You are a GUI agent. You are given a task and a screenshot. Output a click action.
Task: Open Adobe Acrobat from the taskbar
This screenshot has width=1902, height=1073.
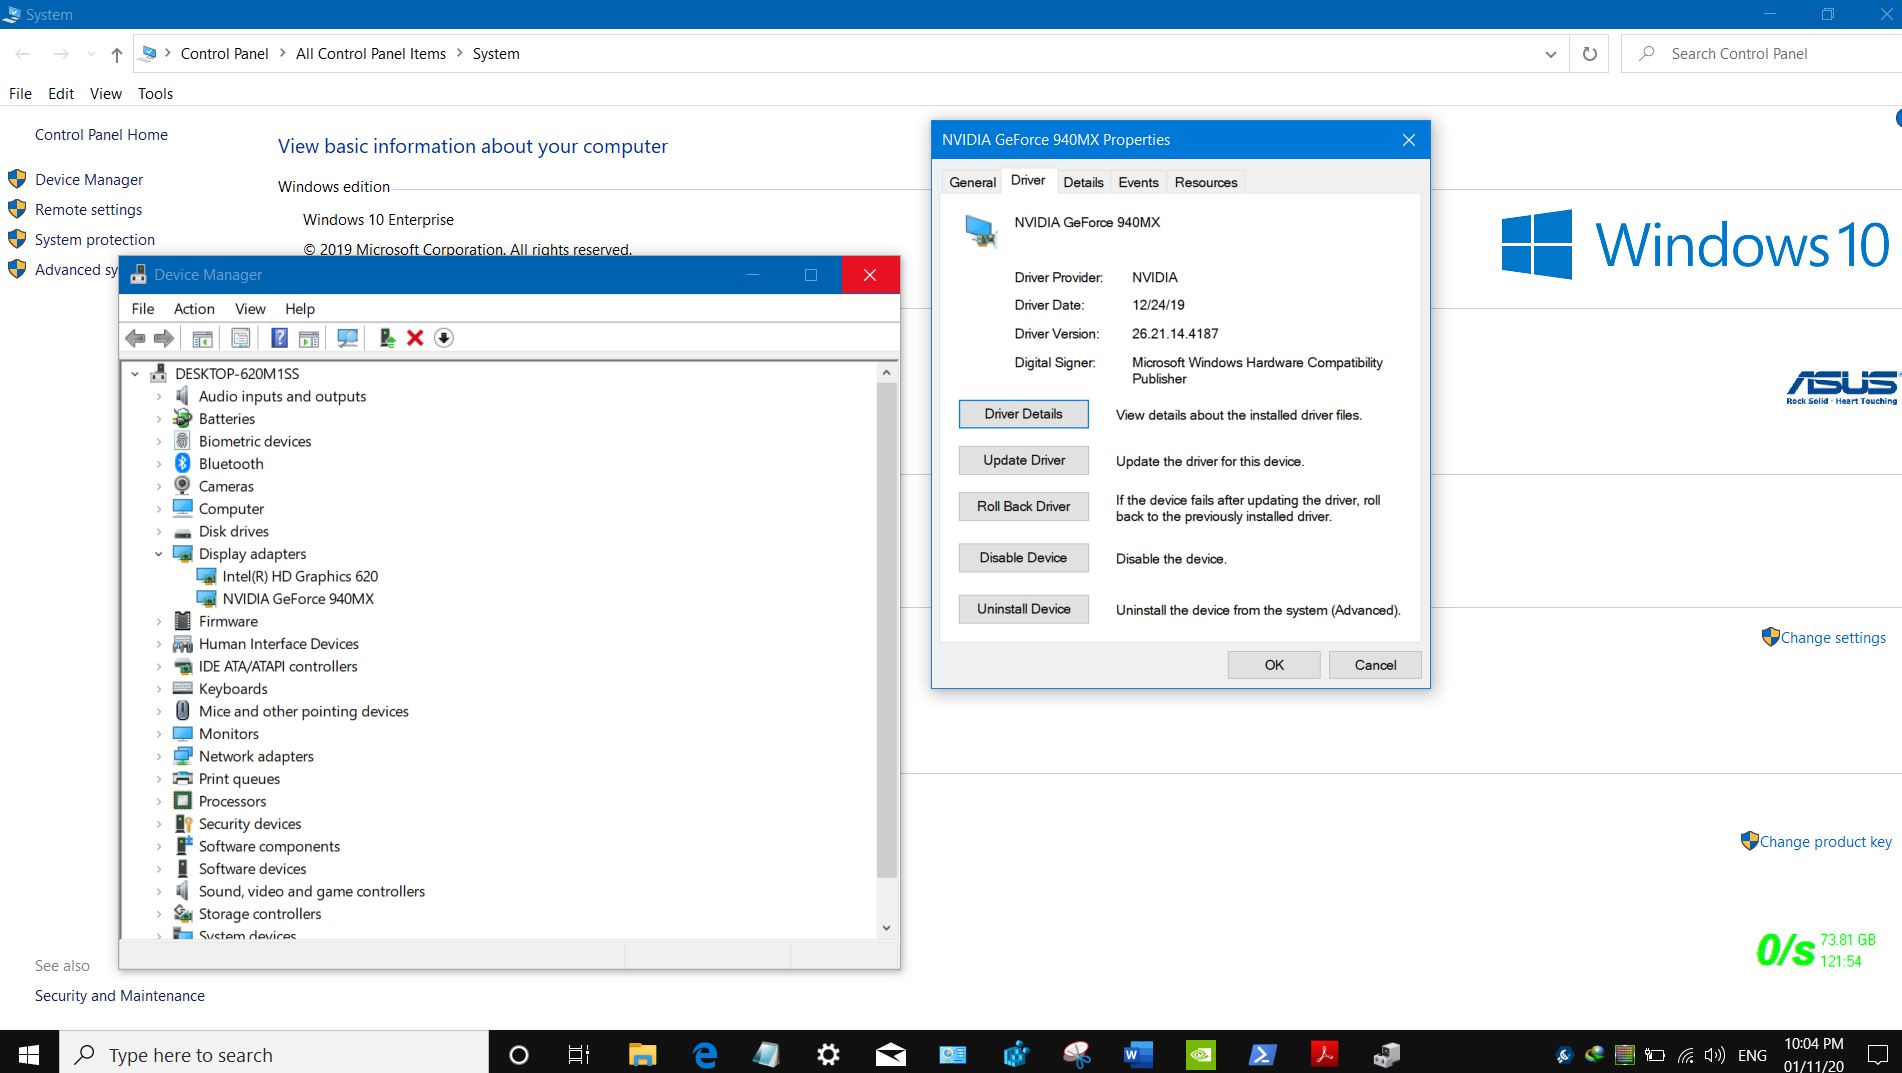(1324, 1054)
